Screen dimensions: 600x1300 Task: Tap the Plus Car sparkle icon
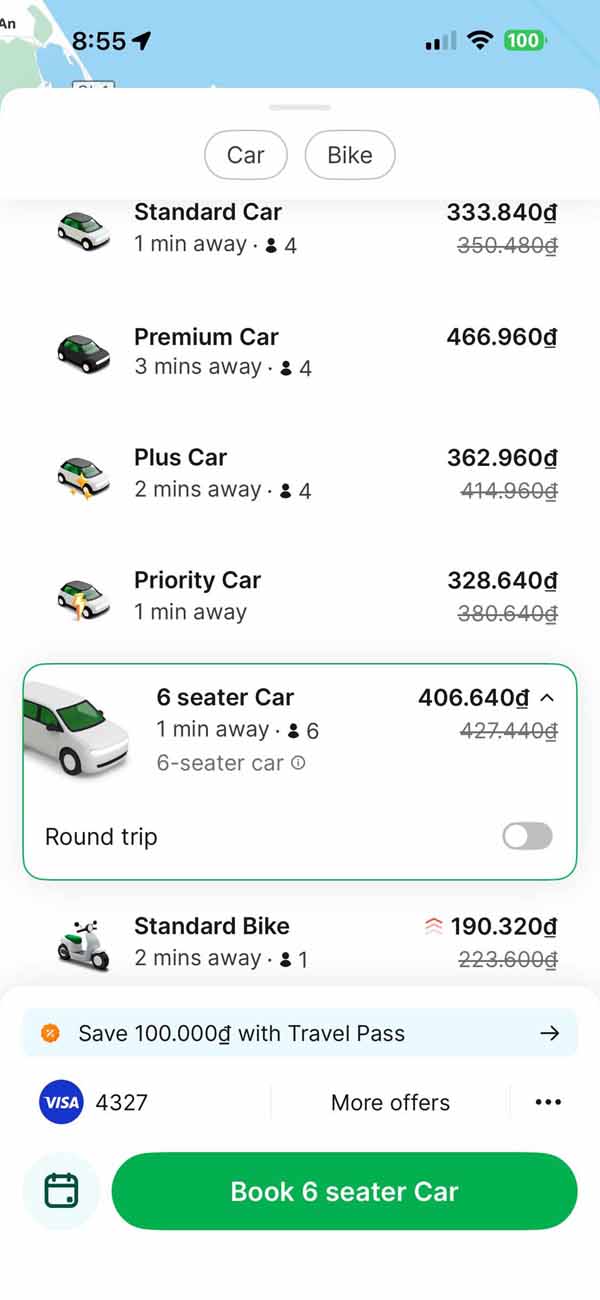tap(82, 475)
